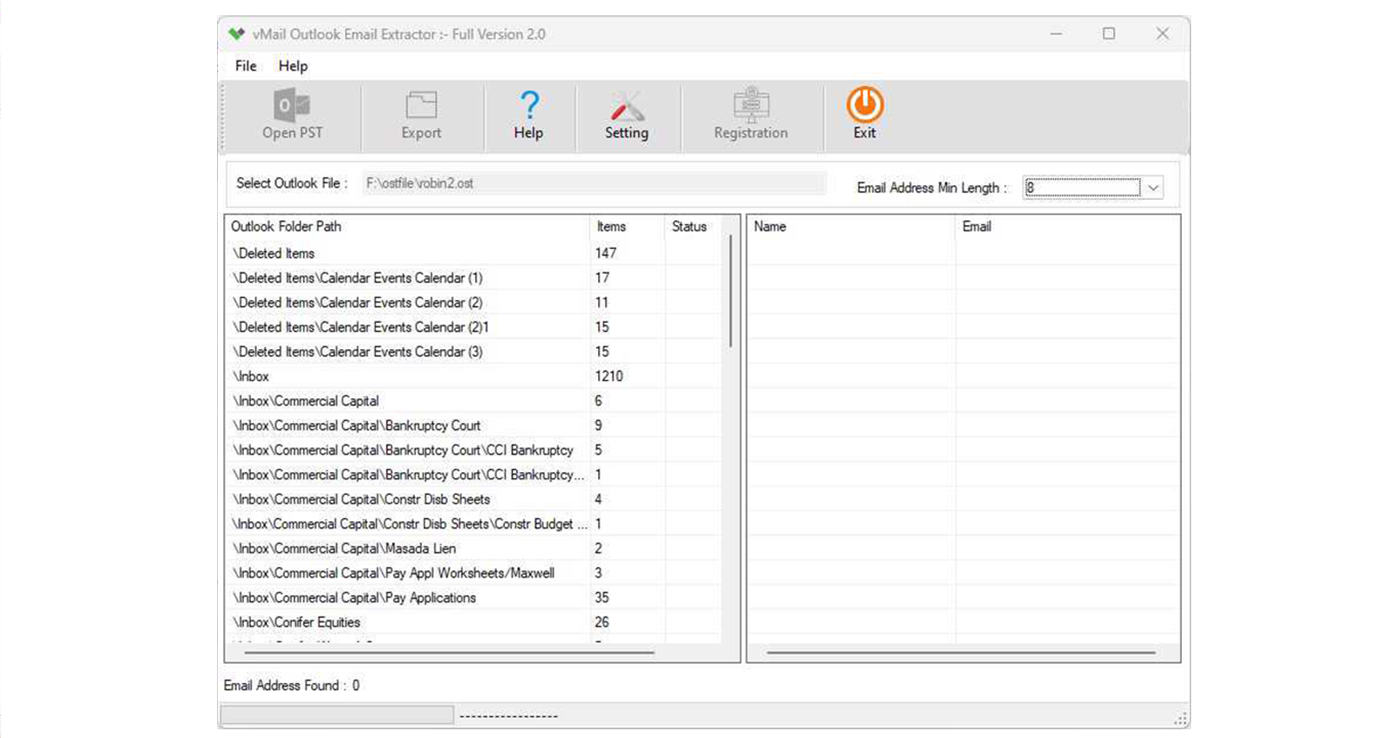This screenshot has height=738, width=1399.
Task: Click the Email Address Found counter
Action: click(292, 686)
